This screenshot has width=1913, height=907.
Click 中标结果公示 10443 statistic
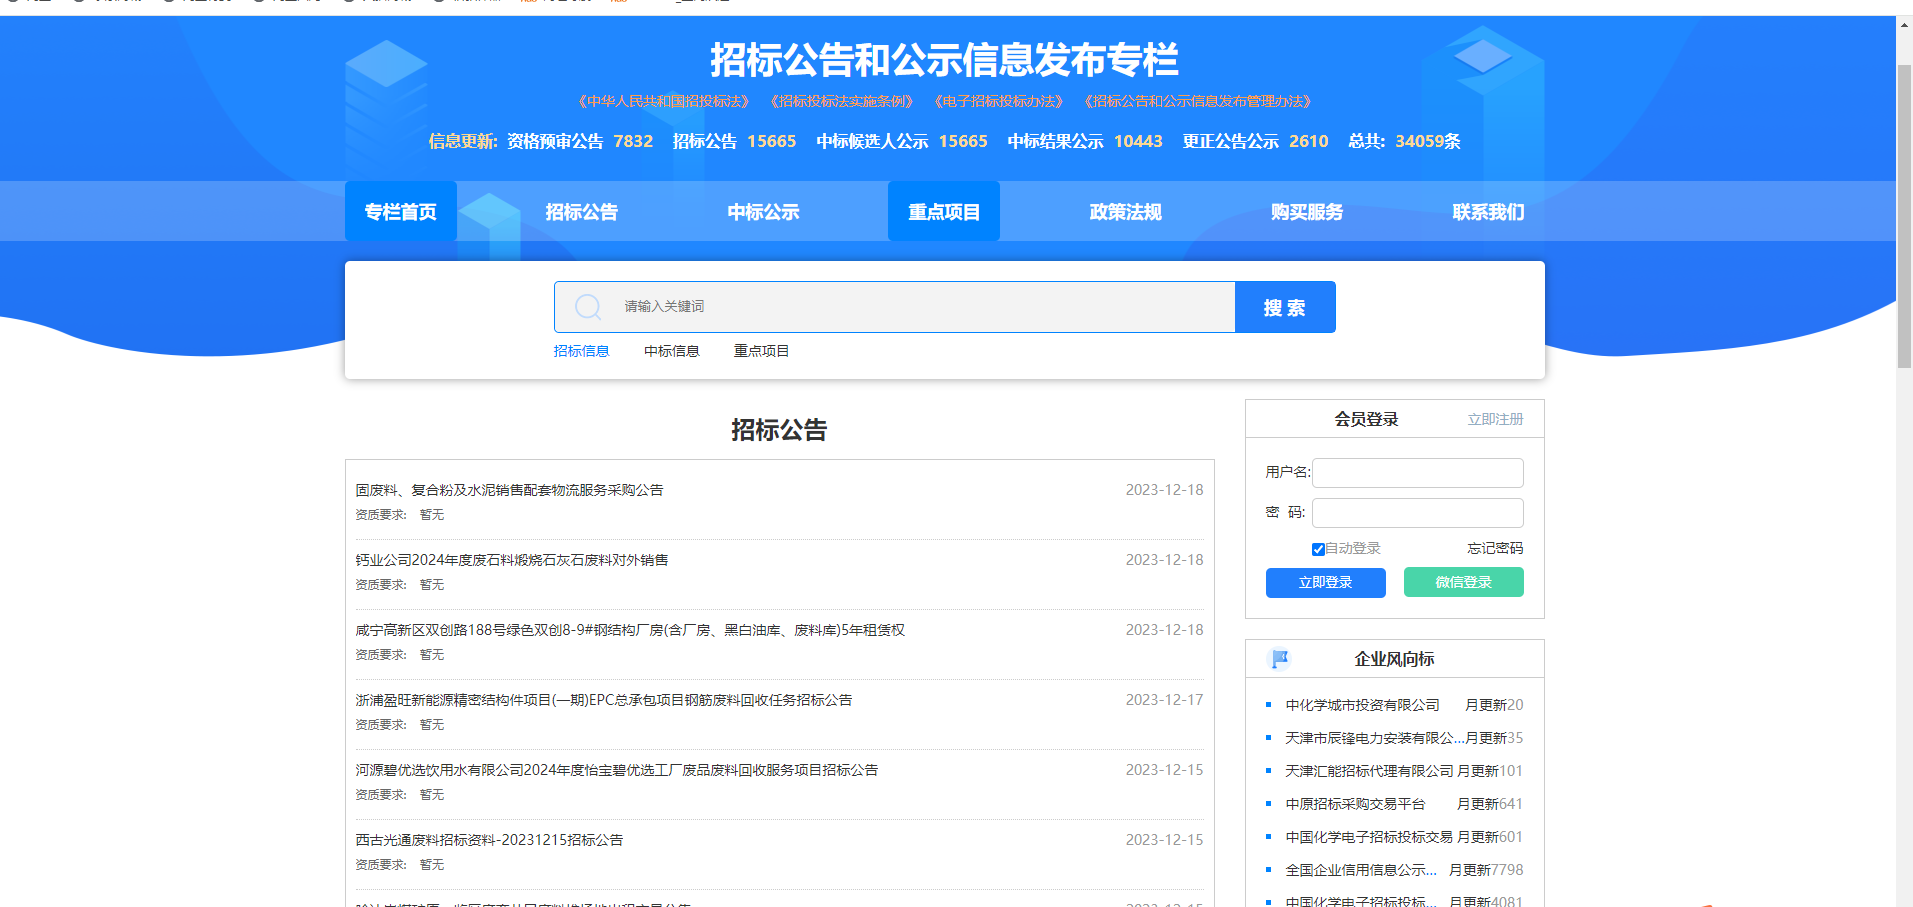point(1085,141)
